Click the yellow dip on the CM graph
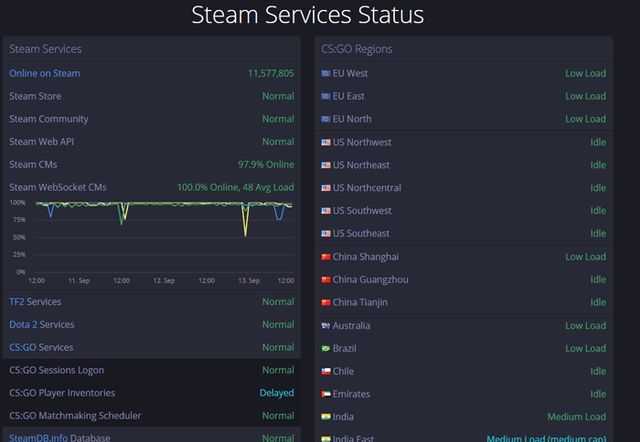Image resolution: width=640 pixels, height=442 pixels. [x=245, y=222]
